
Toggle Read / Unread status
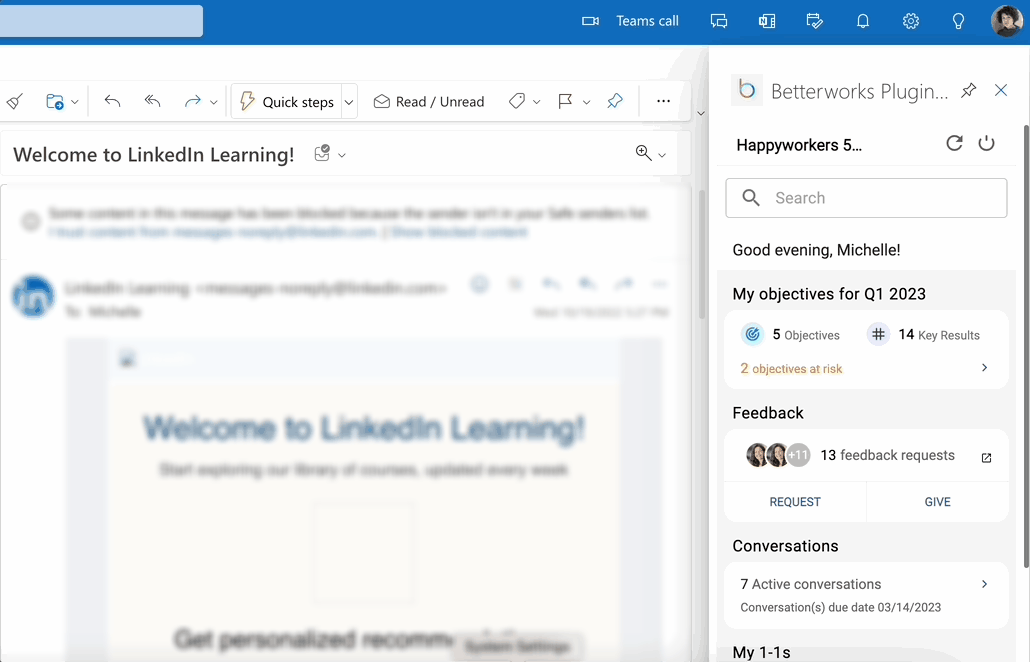coord(429,101)
